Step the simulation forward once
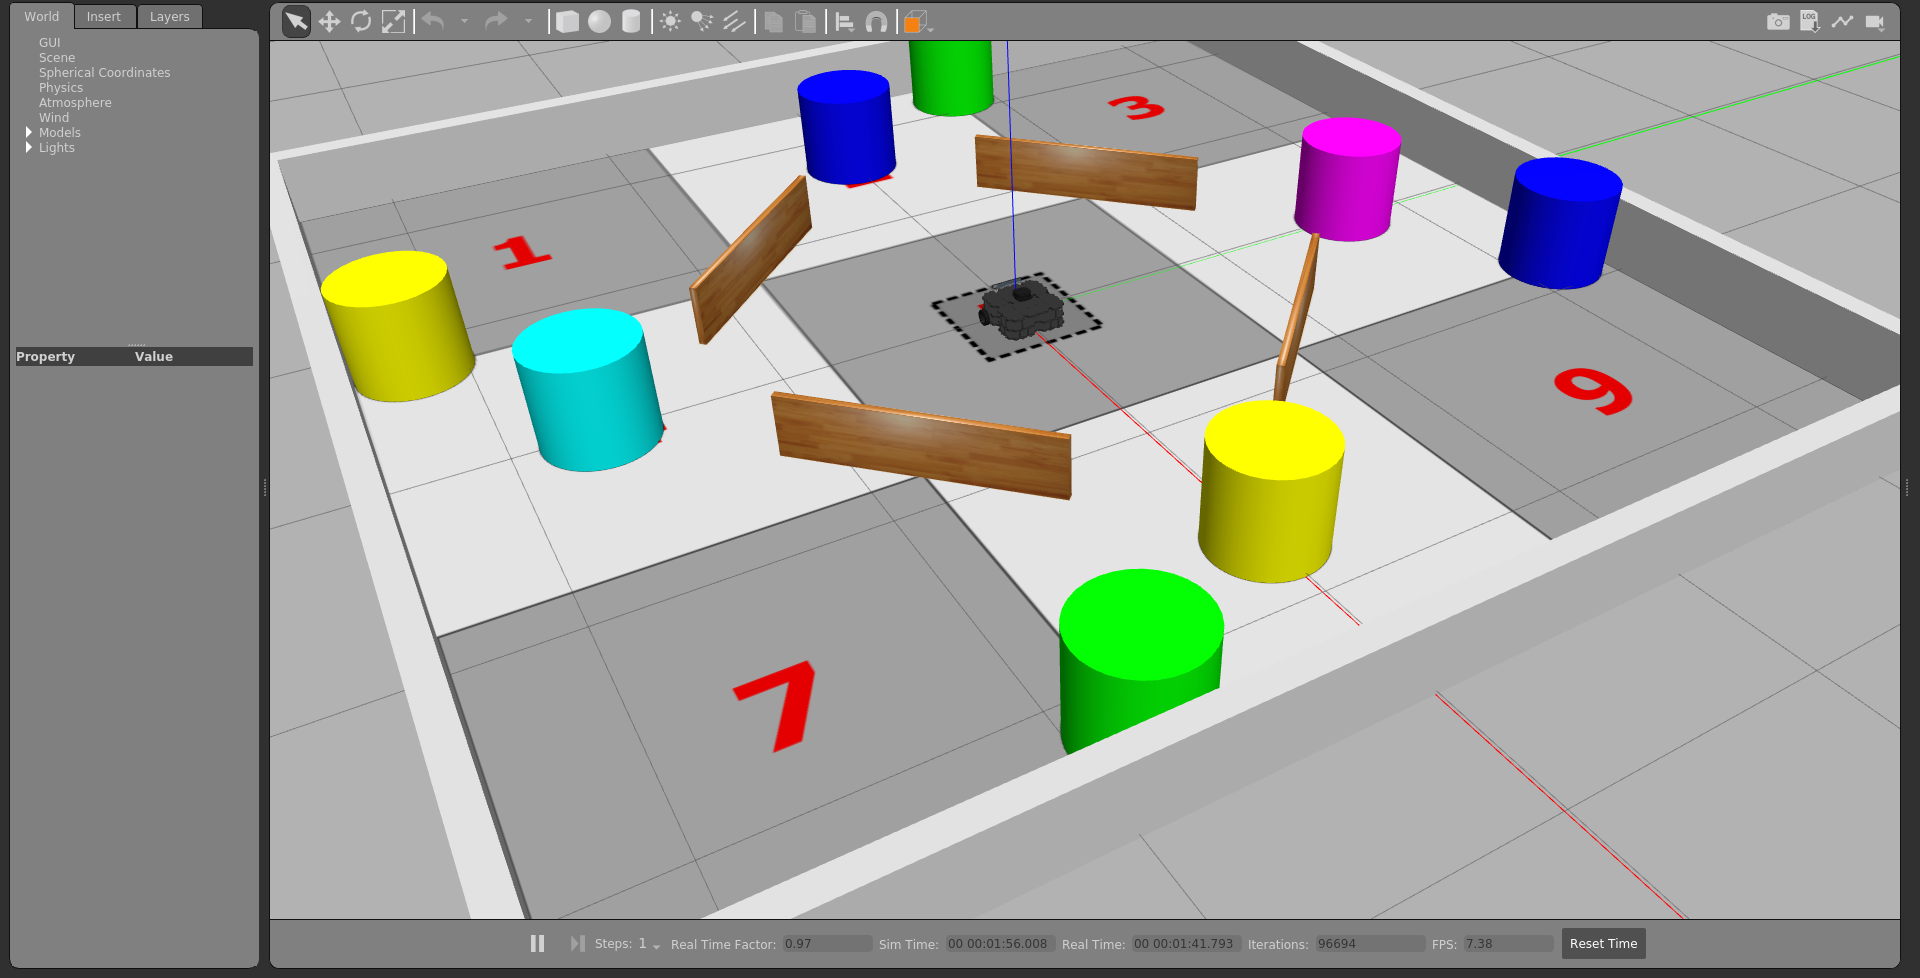 (x=577, y=943)
